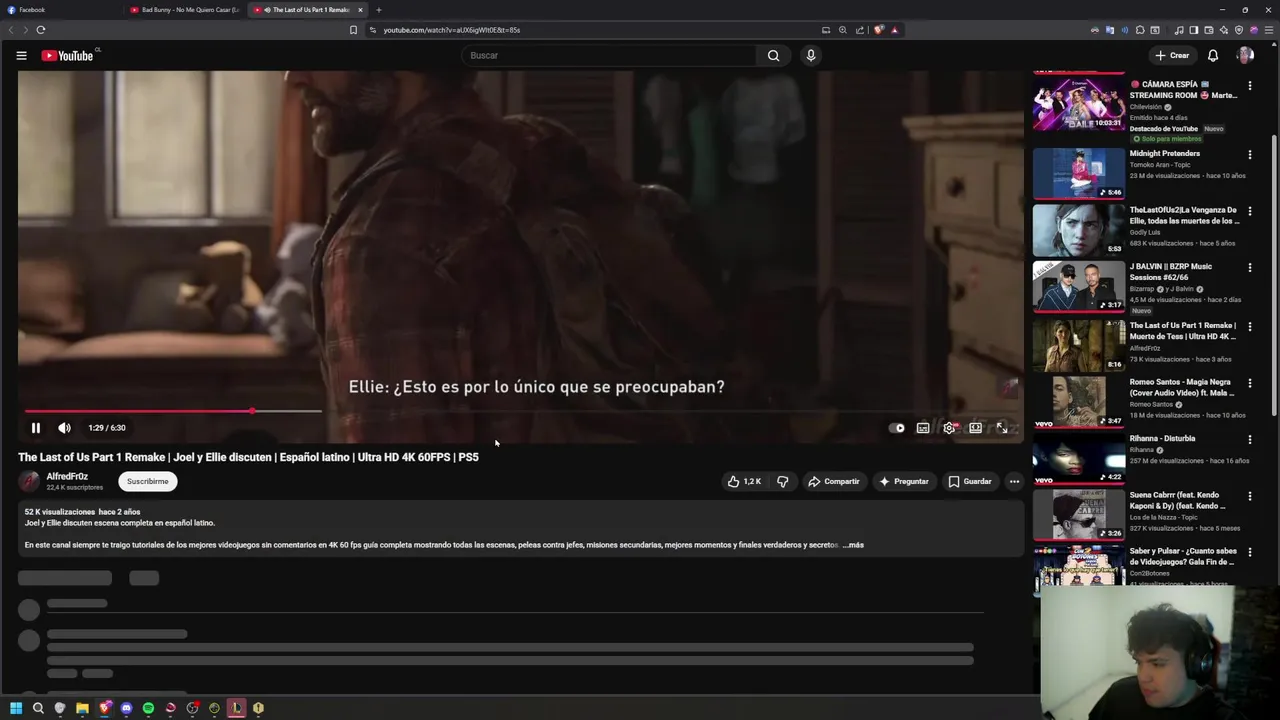Switch to the Bad Bunny browser tab
The width and height of the screenshot is (1280, 720).
pyautogui.click(x=185, y=10)
